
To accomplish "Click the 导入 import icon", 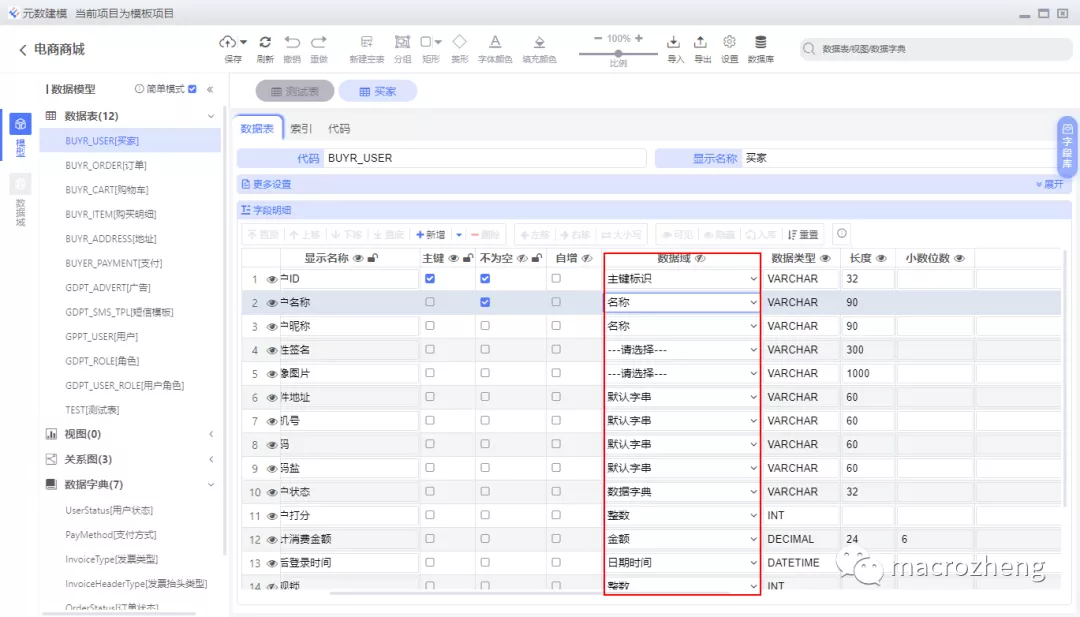I will (674, 42).
